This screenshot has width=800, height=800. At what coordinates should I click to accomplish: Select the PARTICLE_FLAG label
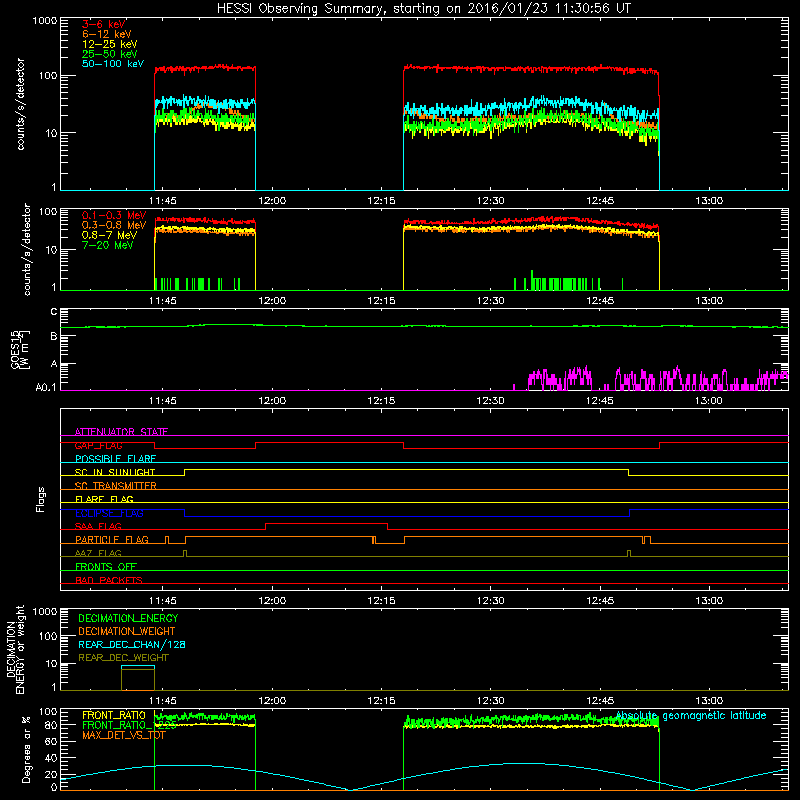pyautogui.click(x=112, y=540)
